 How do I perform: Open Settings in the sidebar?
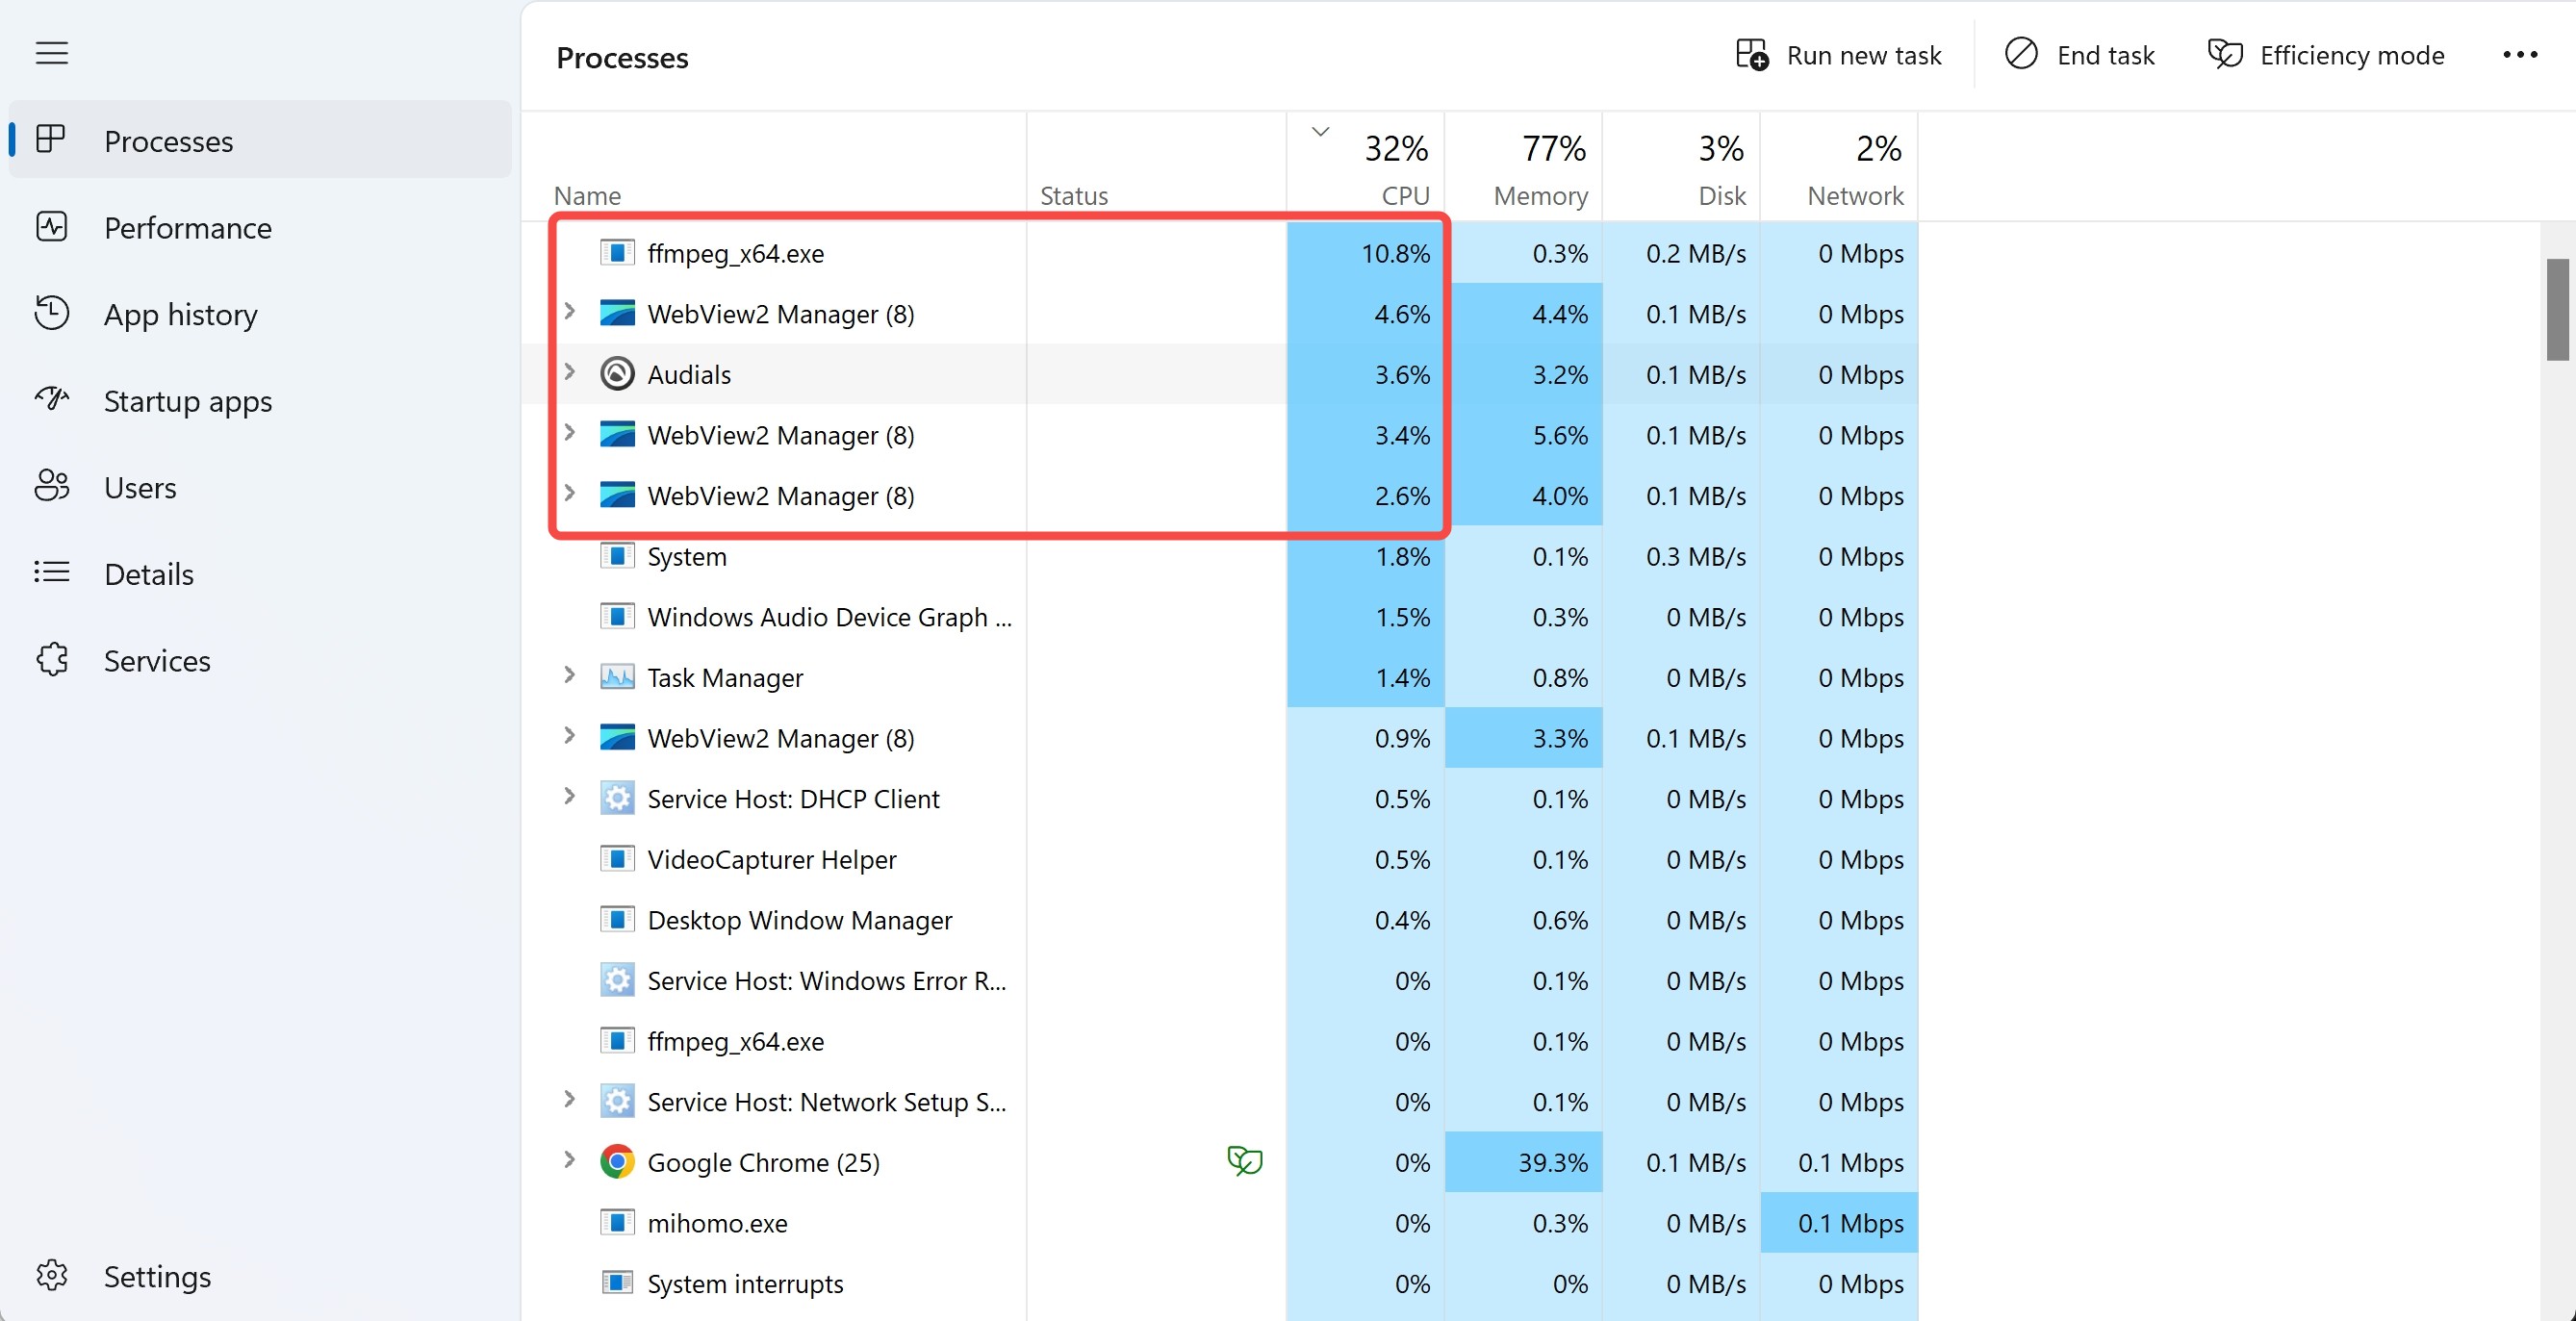pos(260,1276)
